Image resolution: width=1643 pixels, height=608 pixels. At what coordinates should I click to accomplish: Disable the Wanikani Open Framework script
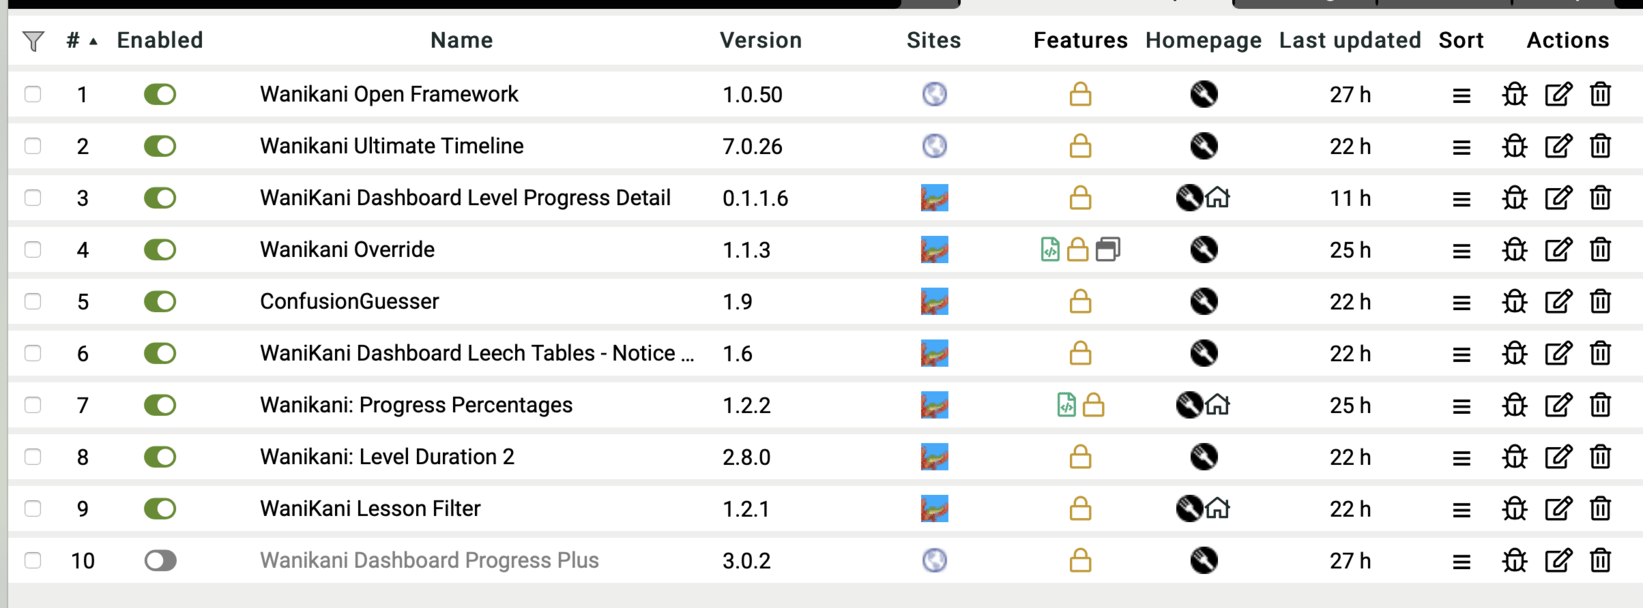160,95
